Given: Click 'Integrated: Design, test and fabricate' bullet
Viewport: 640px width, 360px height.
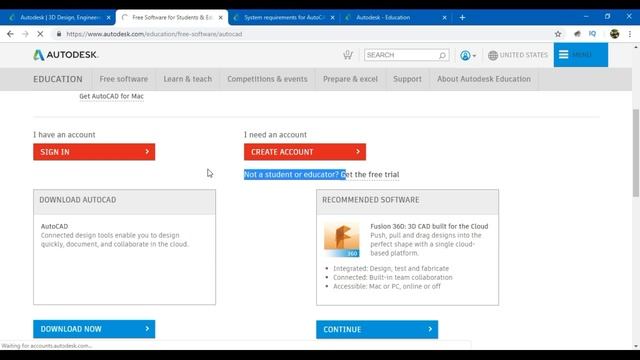Looking at the screenshot, I should coord(391,269).
